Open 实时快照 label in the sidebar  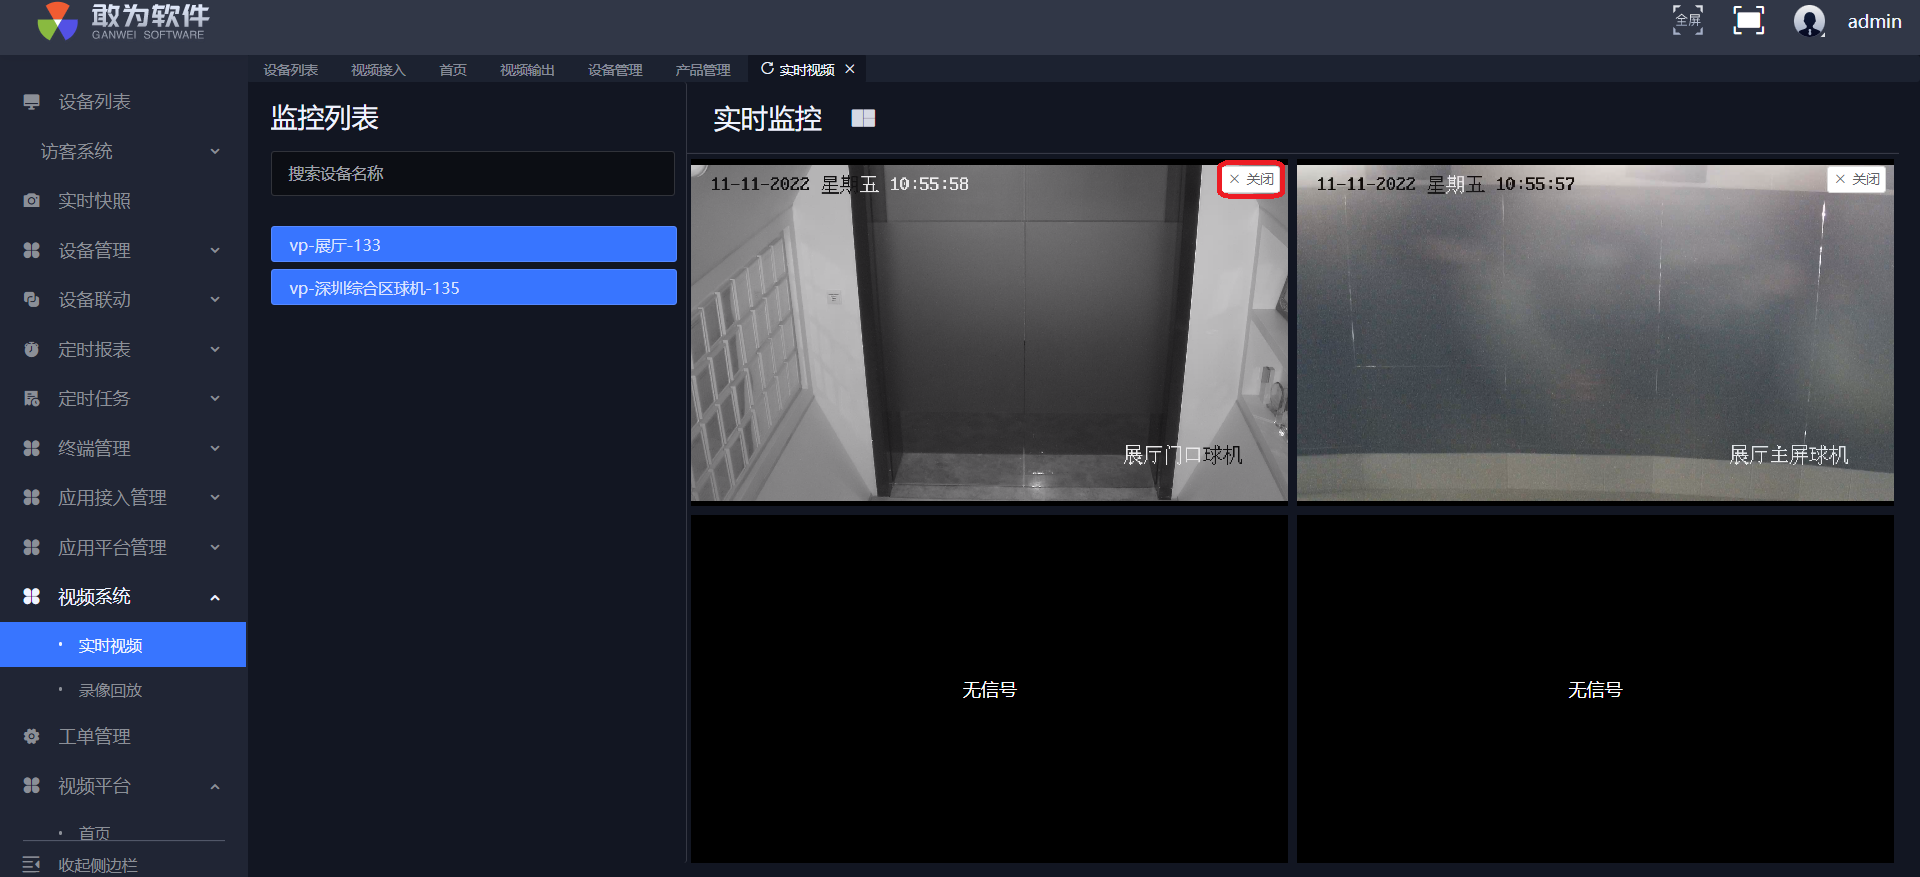pos(94,201)
